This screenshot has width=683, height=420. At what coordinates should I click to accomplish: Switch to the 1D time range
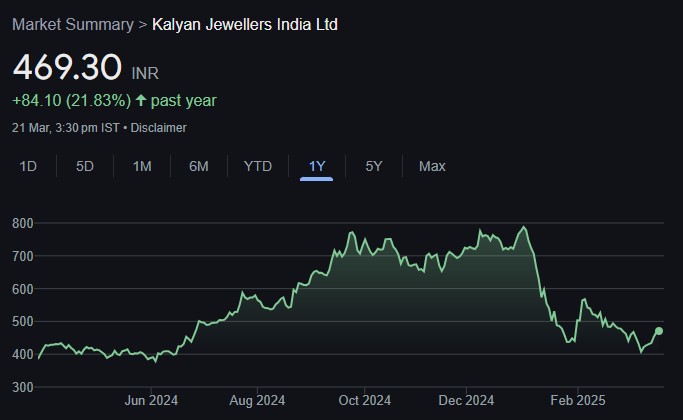click(28, 166)
